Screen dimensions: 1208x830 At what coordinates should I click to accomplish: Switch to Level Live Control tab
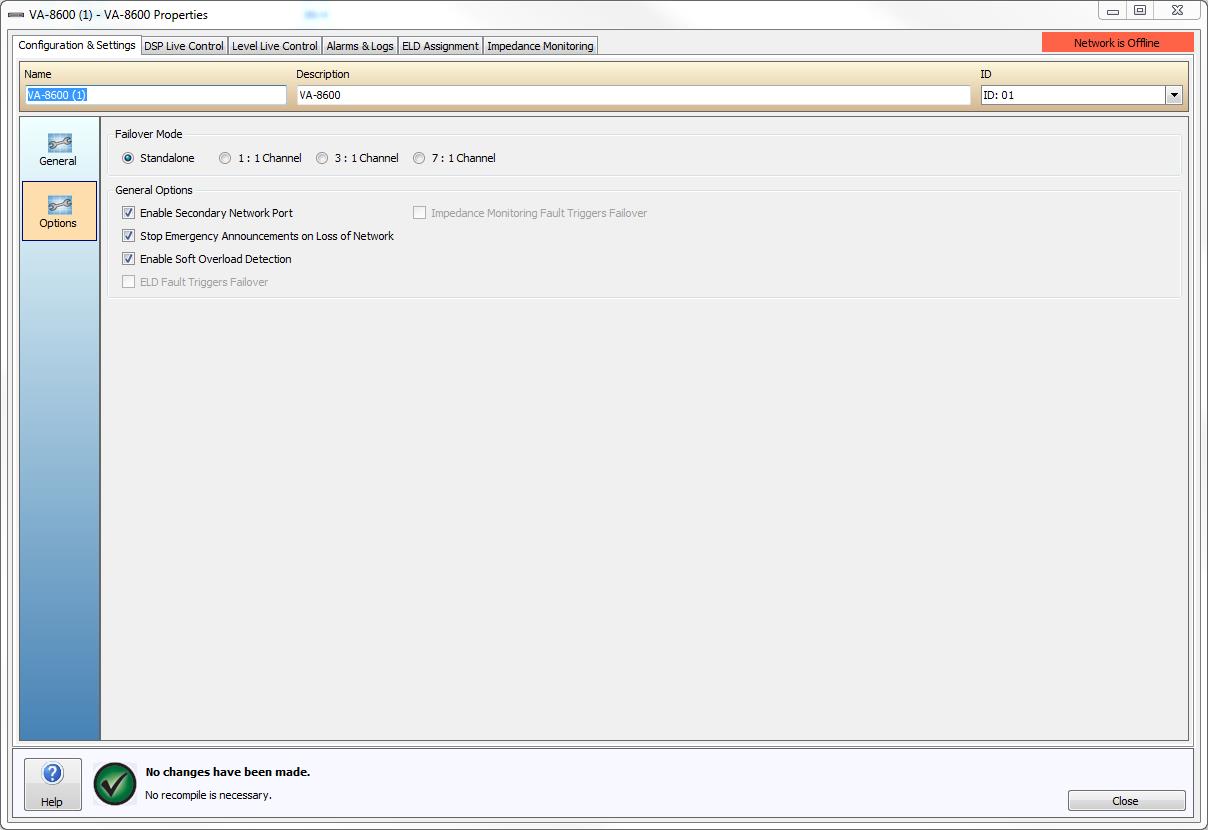275,46
